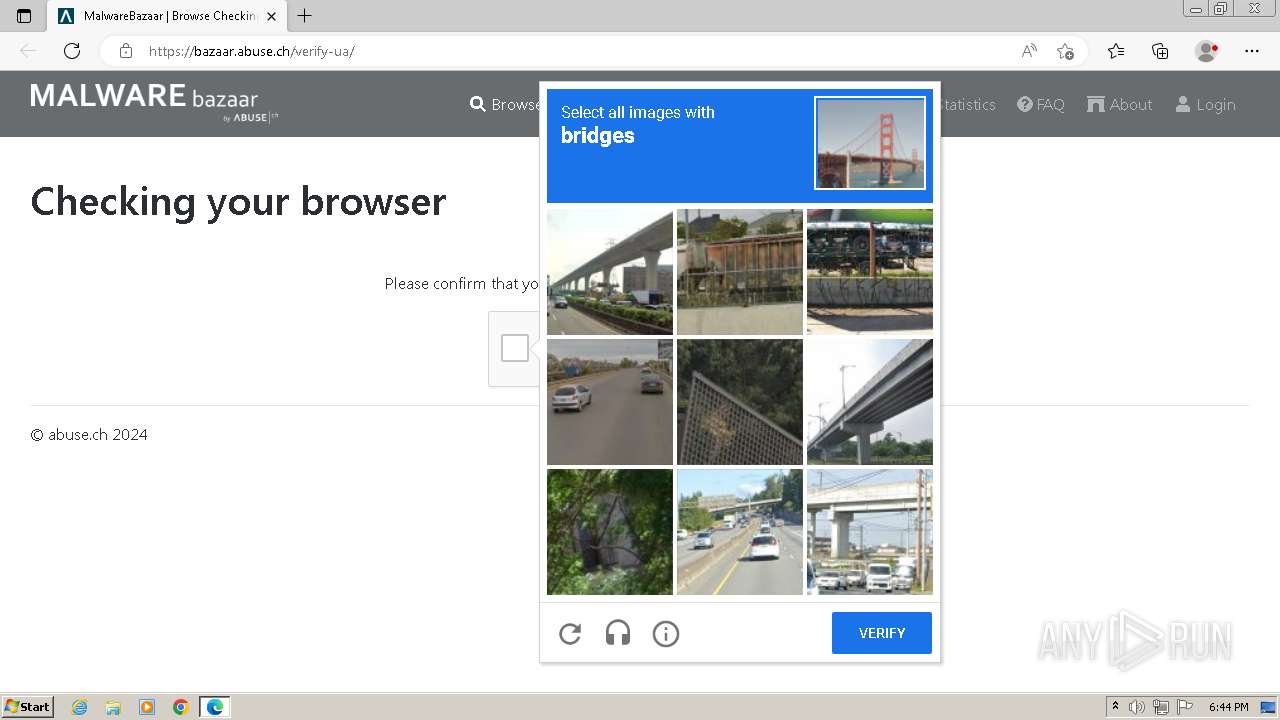
Task: Select tile showing elevated highway beside road
Action: click(610, 272)
